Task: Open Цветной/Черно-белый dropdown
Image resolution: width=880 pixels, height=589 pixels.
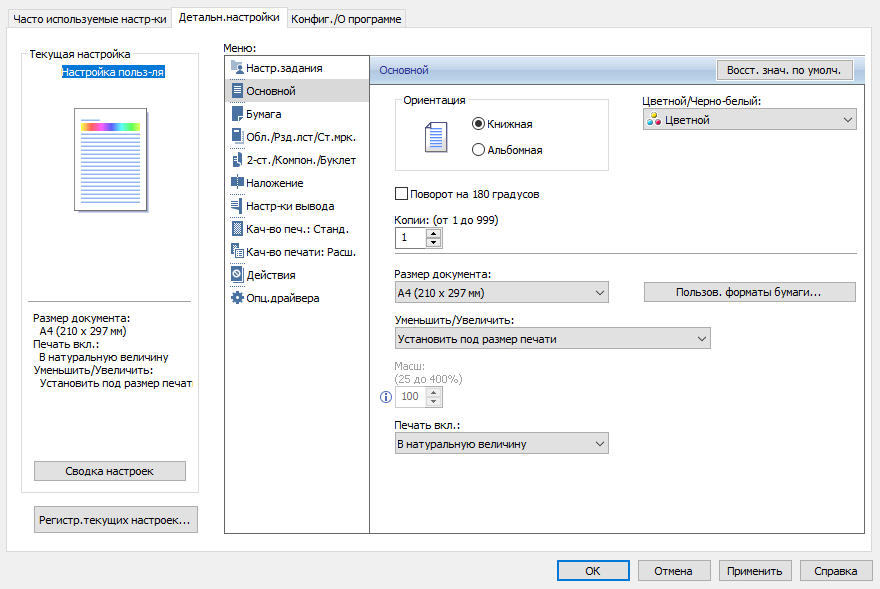Action: point(749,120)
